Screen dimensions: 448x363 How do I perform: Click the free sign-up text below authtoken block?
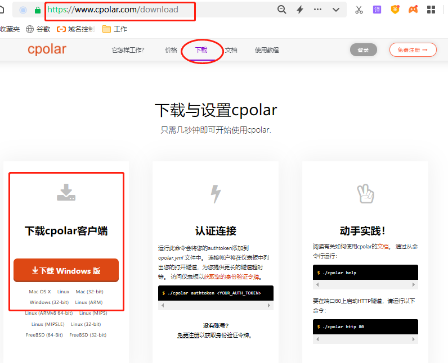(x=214, y=335)
